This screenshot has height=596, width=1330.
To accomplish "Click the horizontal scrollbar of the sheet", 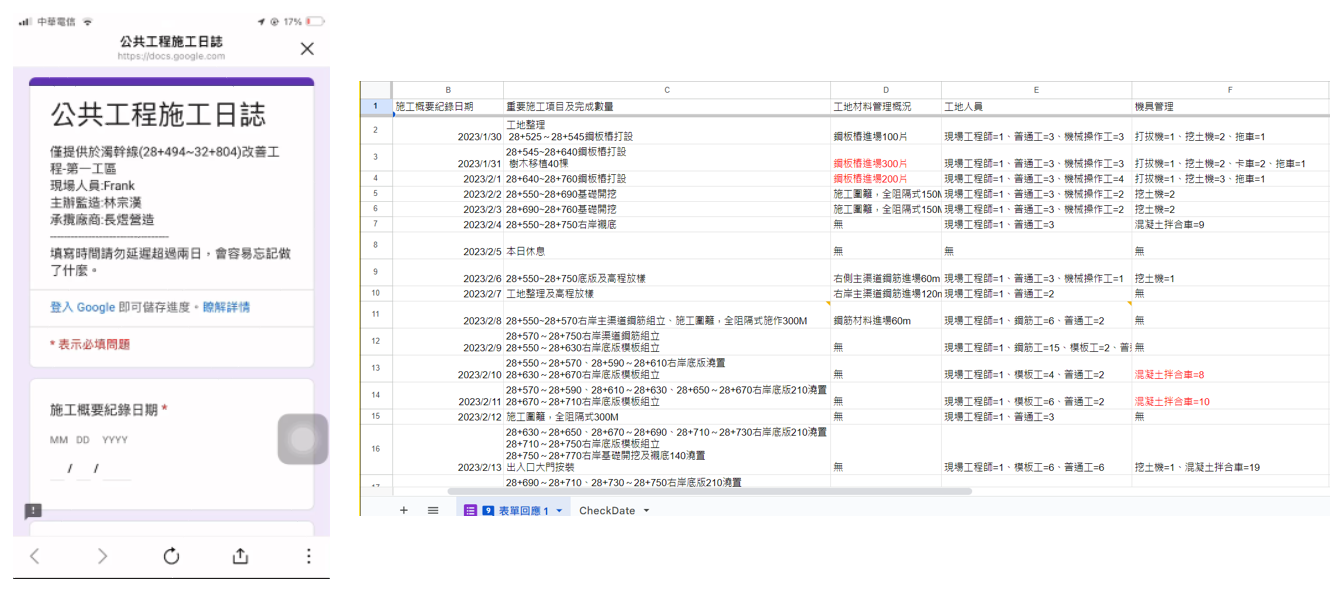I will (x=709, y=491).
